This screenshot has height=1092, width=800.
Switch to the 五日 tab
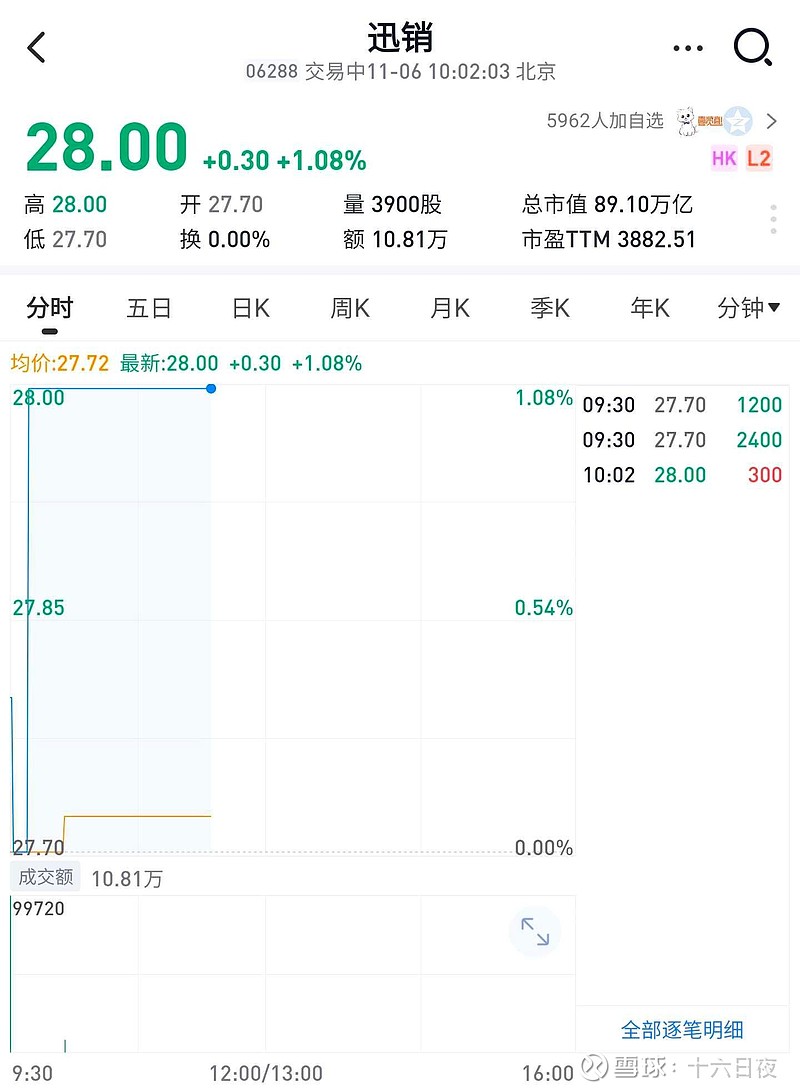click(x=149, y=308)
